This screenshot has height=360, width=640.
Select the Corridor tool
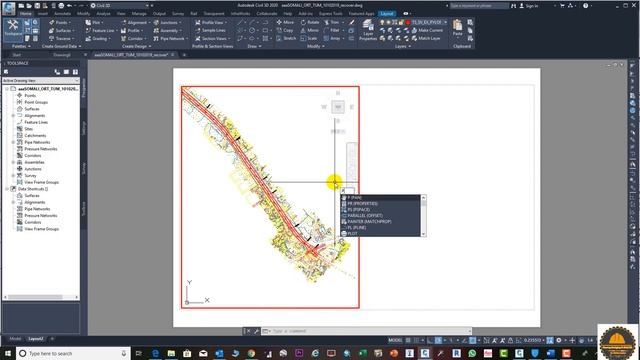(x=133, y=38)
